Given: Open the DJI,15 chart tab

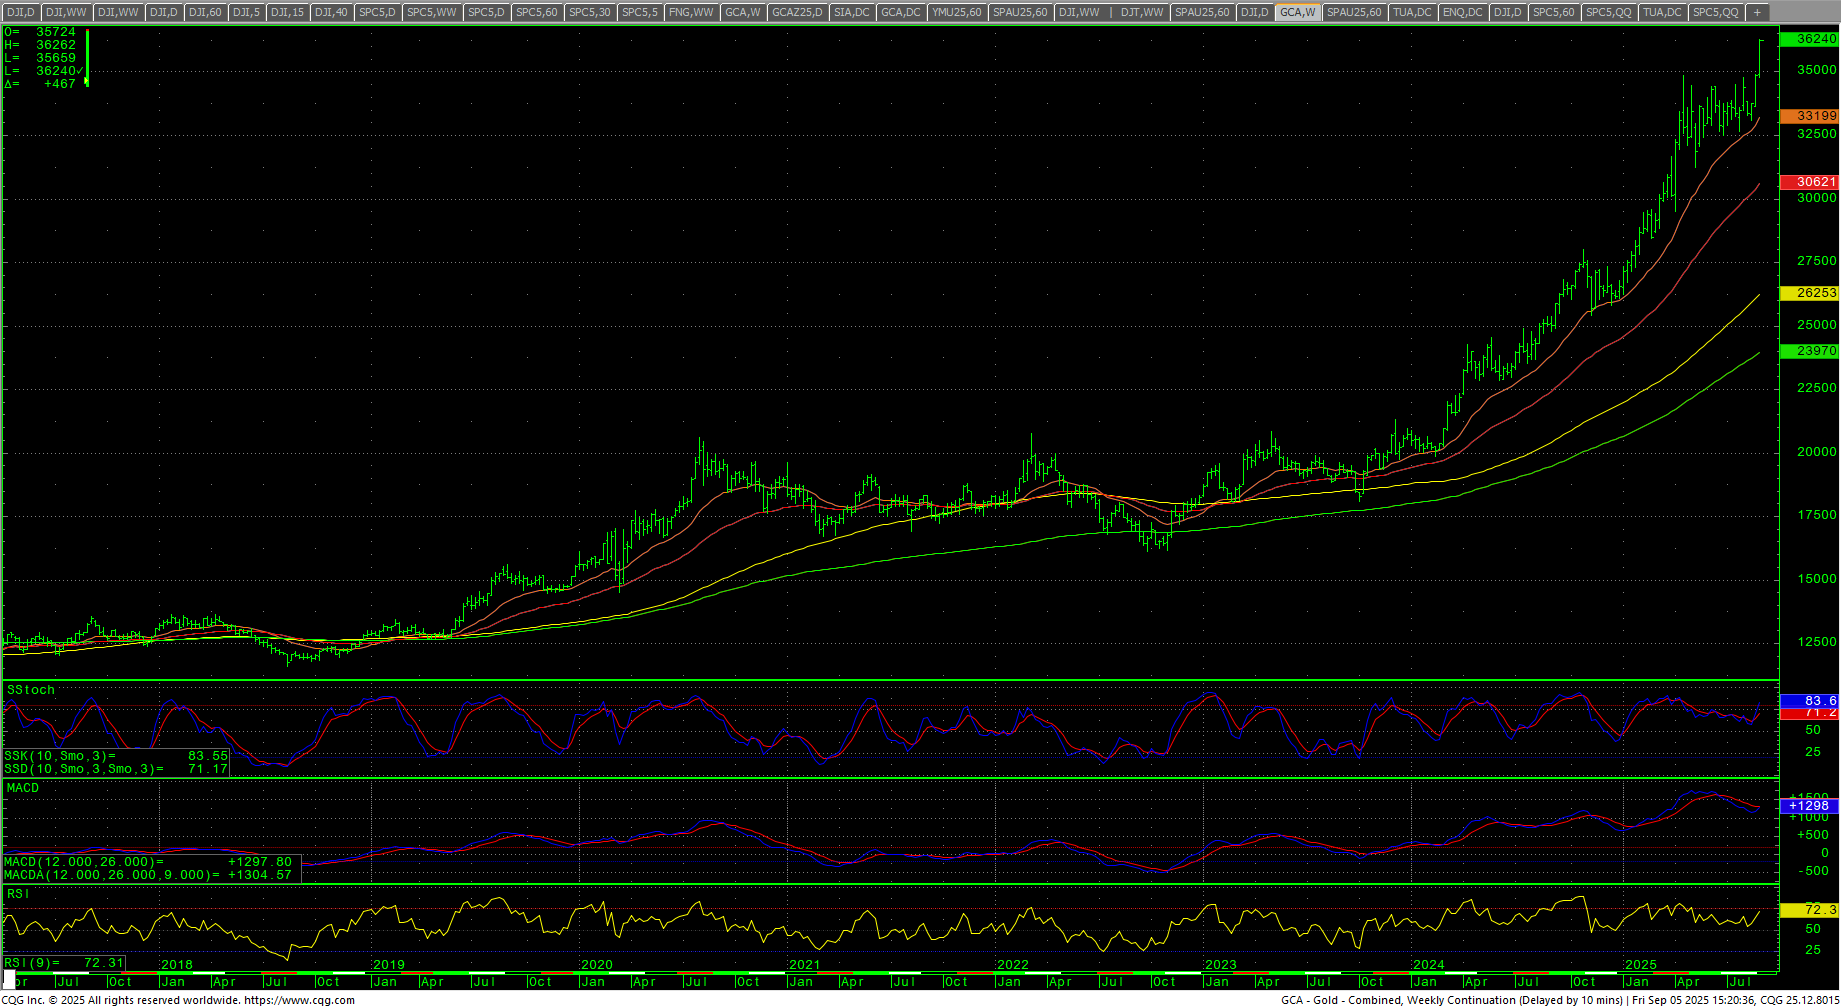Looking at the screenshot, I should click(288, 12).
